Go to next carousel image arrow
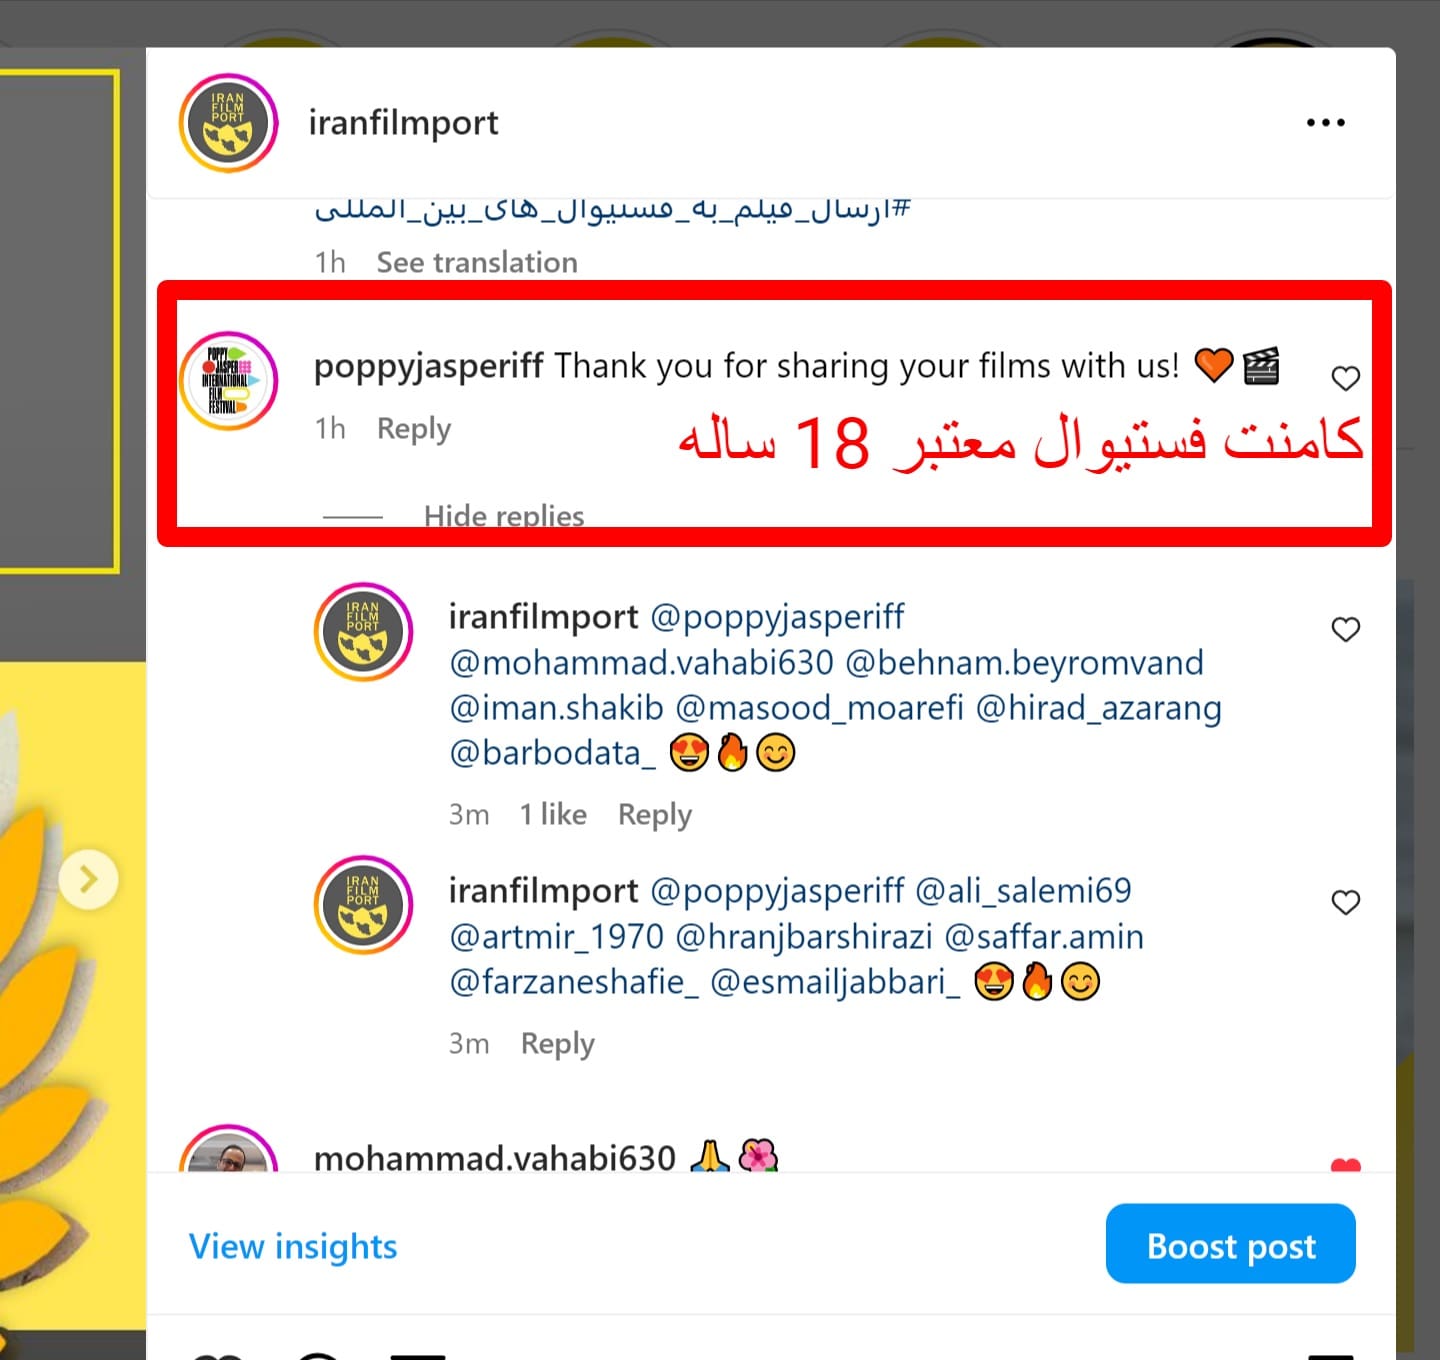This screenshot has width=1440, height=1360. pos(88,879)
